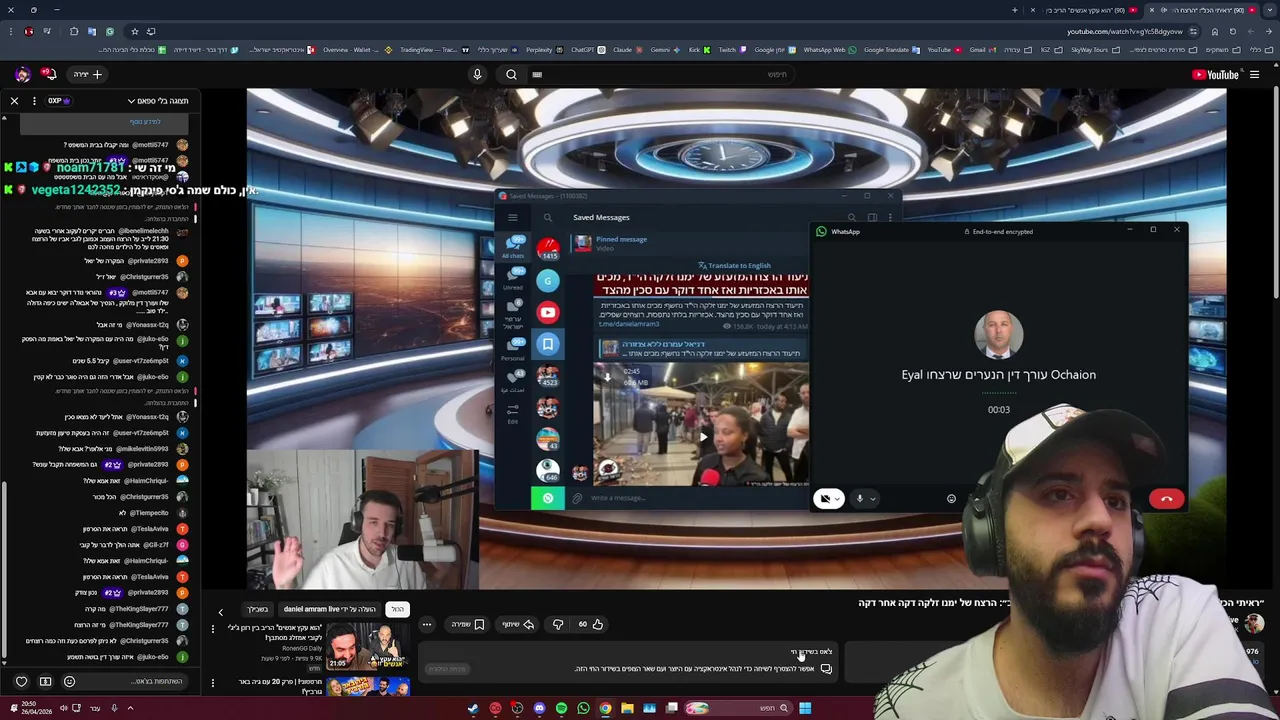Expand the WhatsApp microphone options arrow
The height and width of the screenshot is (720, 1280).
coord(872,499)
